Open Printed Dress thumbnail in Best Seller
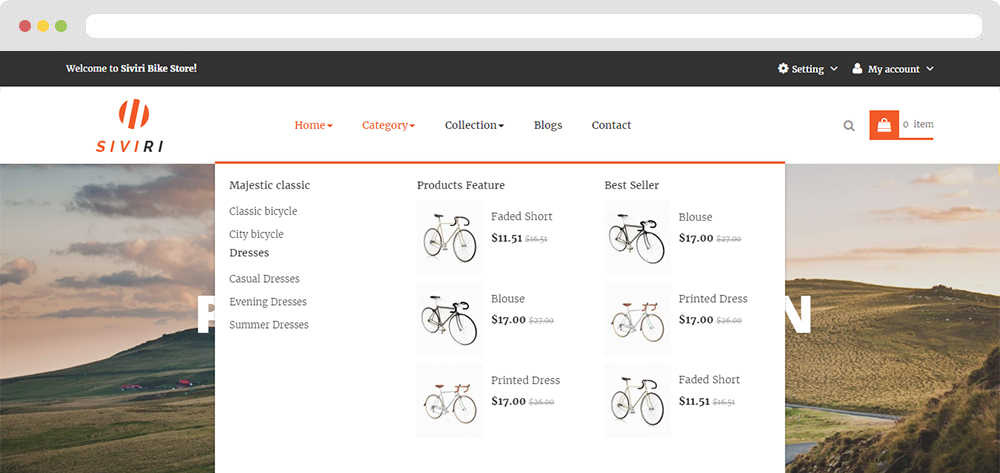 [x=637, y=319]
